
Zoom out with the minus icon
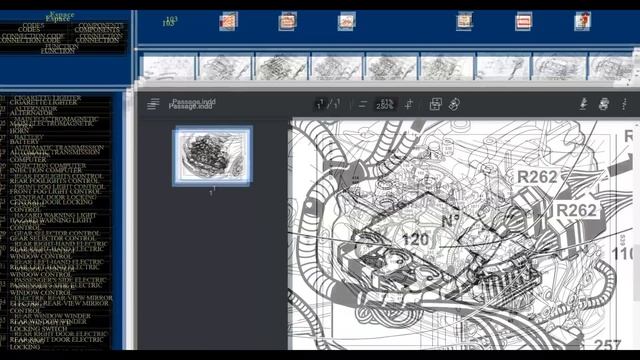[x=362, y=104]
